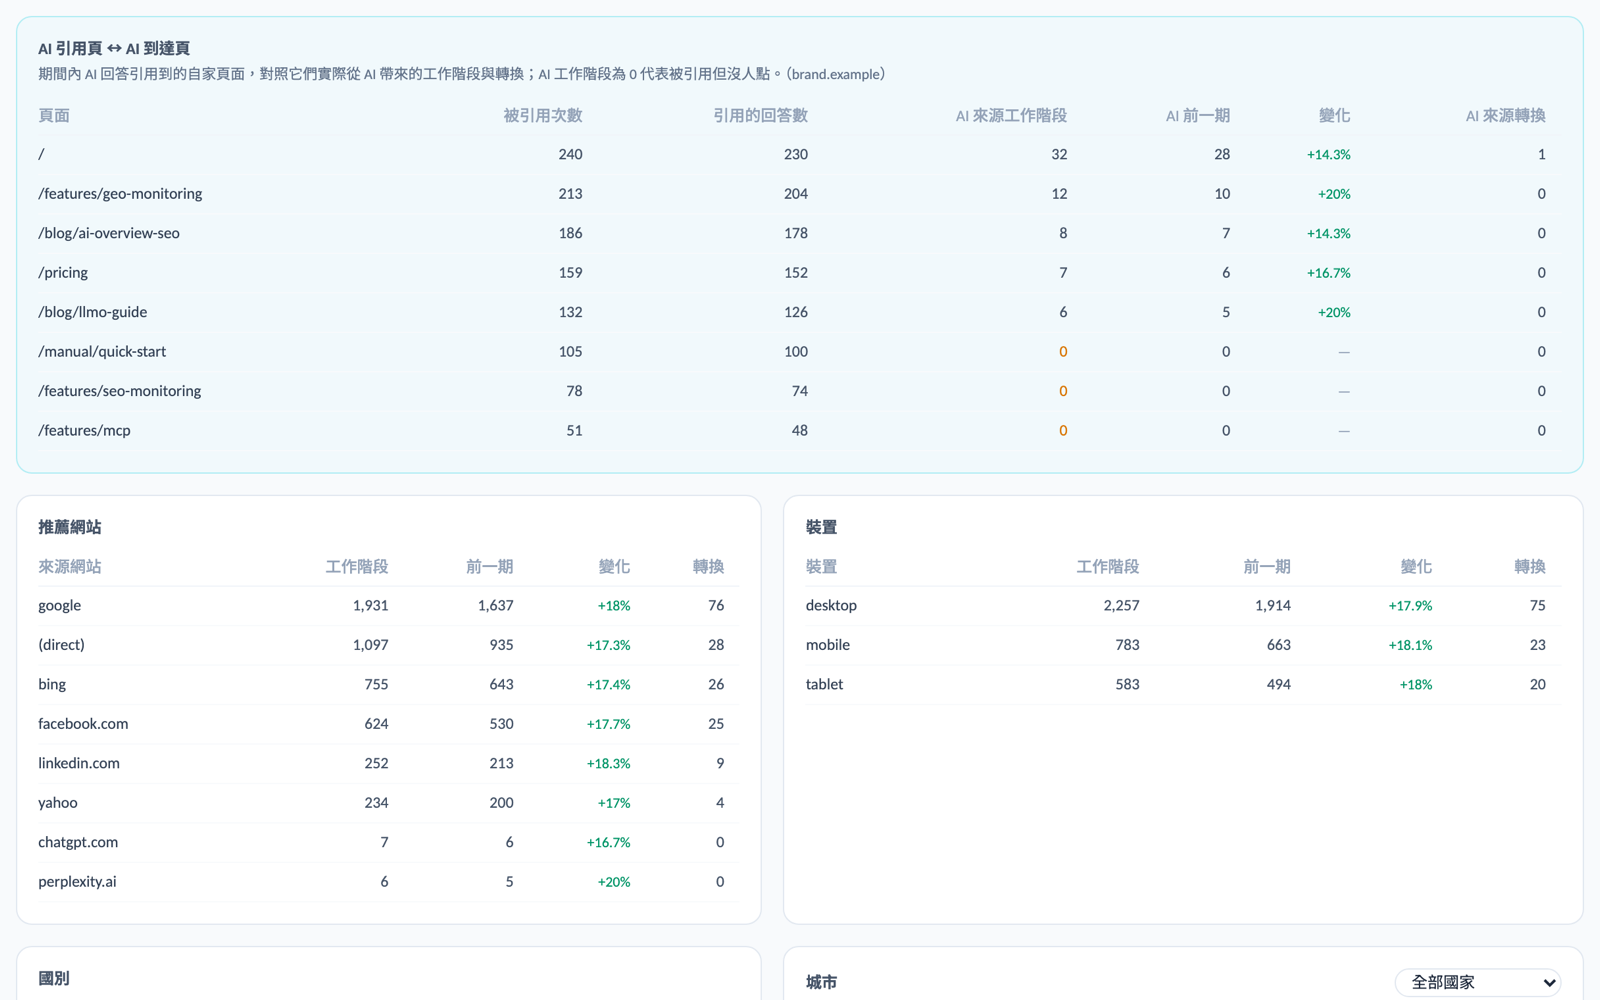The height and width of the screenshot is (1000, 1600).
Task: Select the (direct) referral source row
Action: [x=388, y=645]
